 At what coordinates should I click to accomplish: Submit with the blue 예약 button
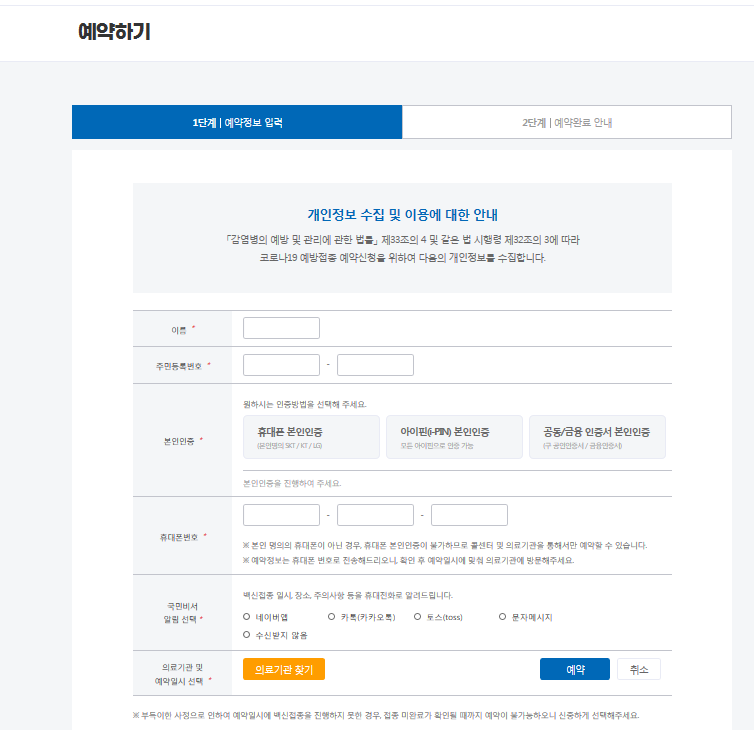point(575,669)
